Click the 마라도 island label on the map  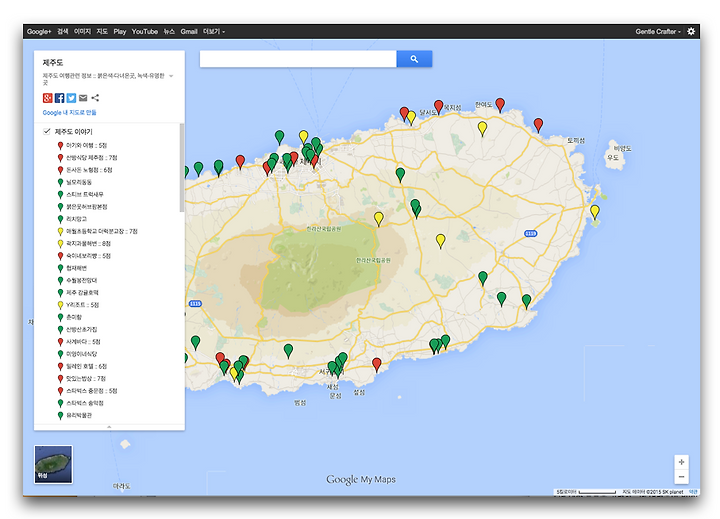click(122, 486)
